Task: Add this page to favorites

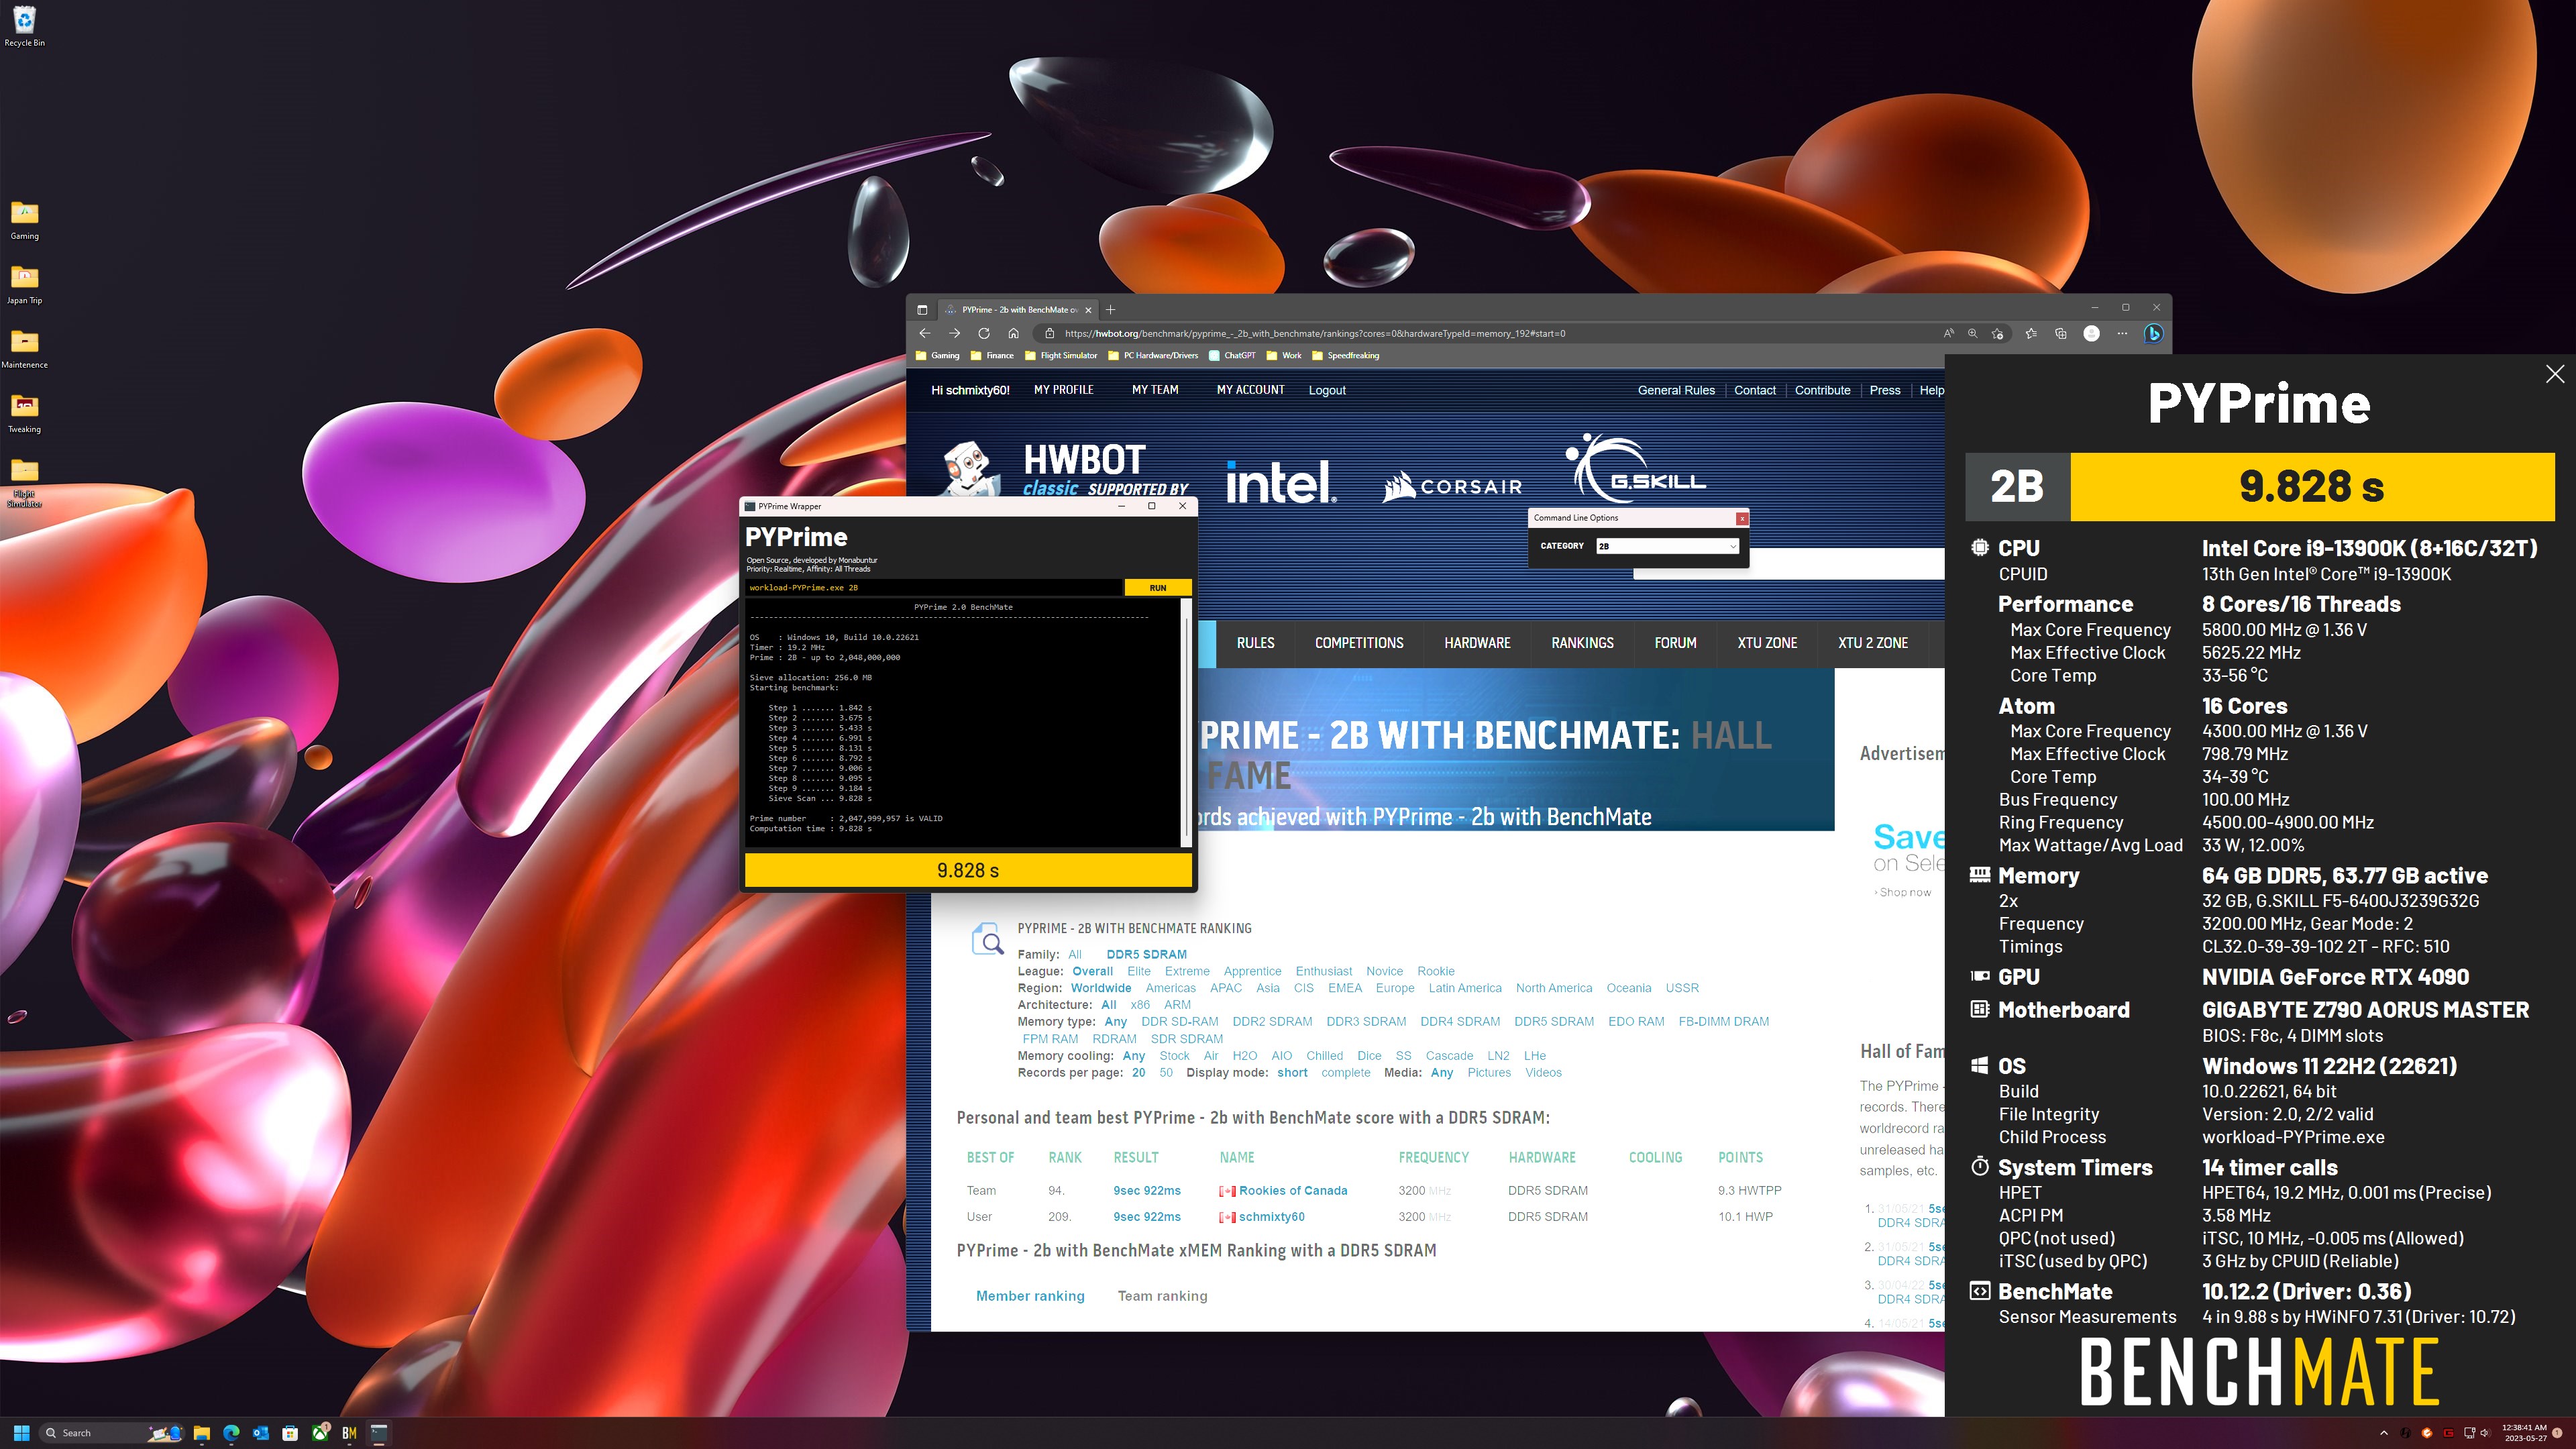Action: [1997, 333]
